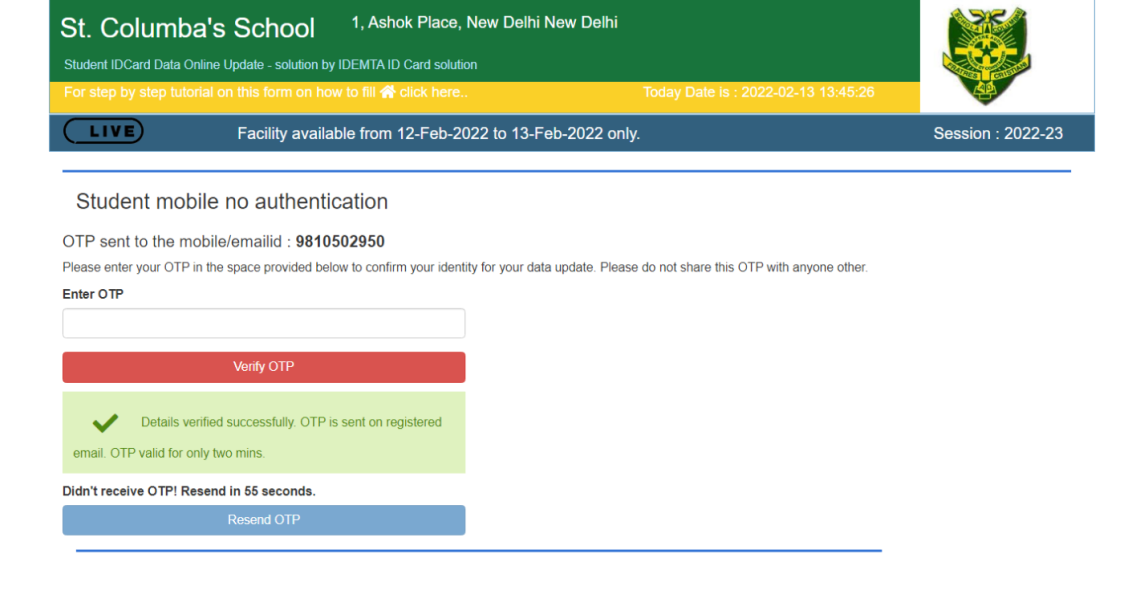This screenshot has height=609, width=1135.
Task: Open the step by step tutorial link
Action: coord(432,92)
